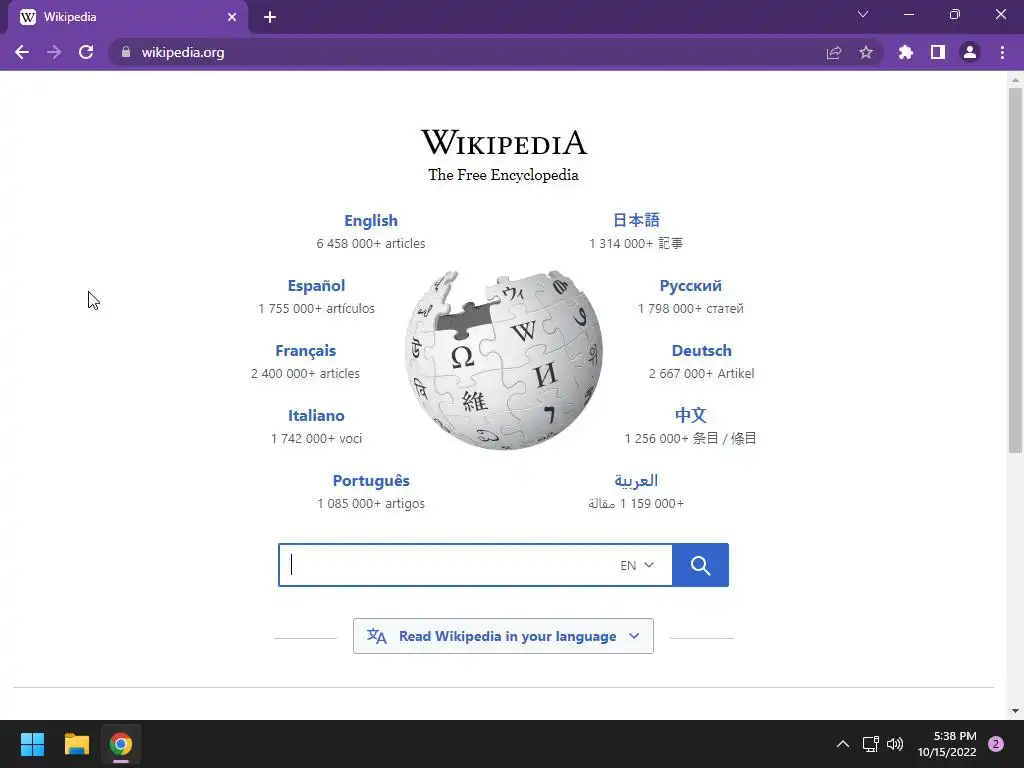Open the 中文 Wikipedia link
This screenshot has height=768, width=1024.
coord(690,415)
